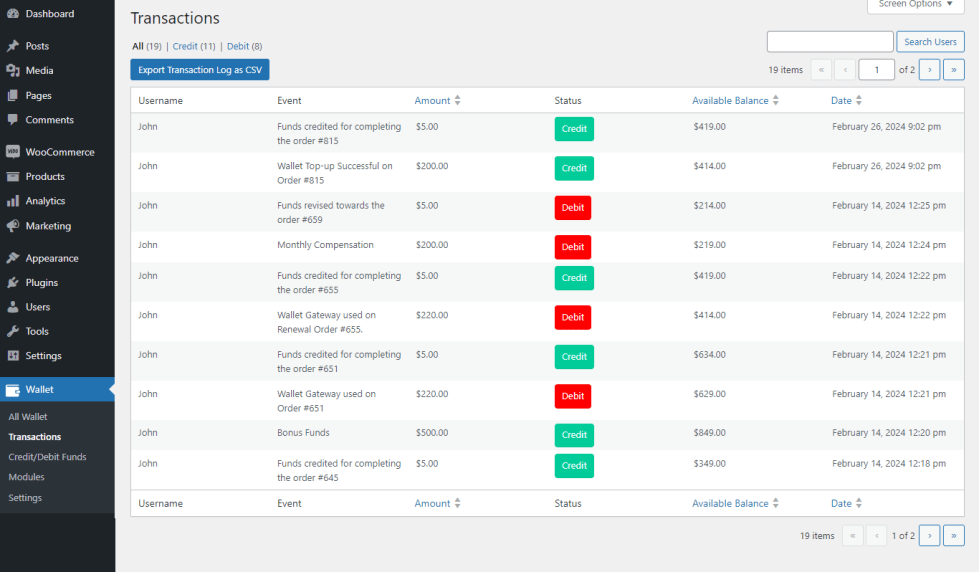Click Export Transaction Log as CSV
Screen dimensions: 979x572
pos(200,70)
